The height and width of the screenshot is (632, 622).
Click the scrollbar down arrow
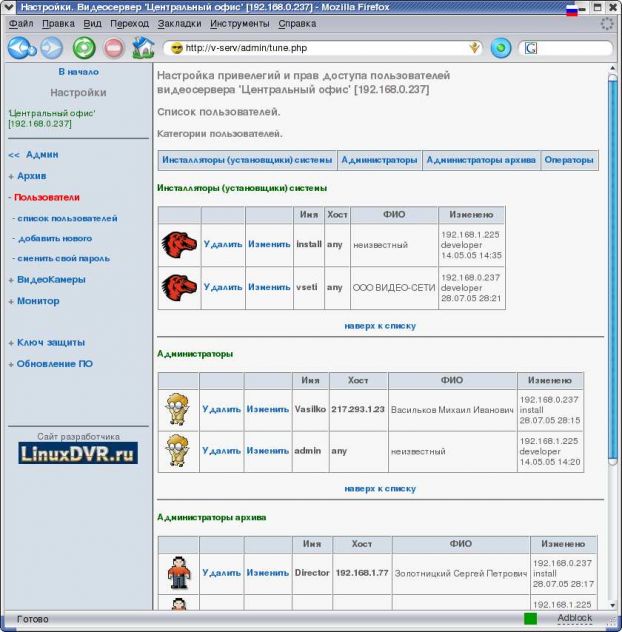[613, 605]
